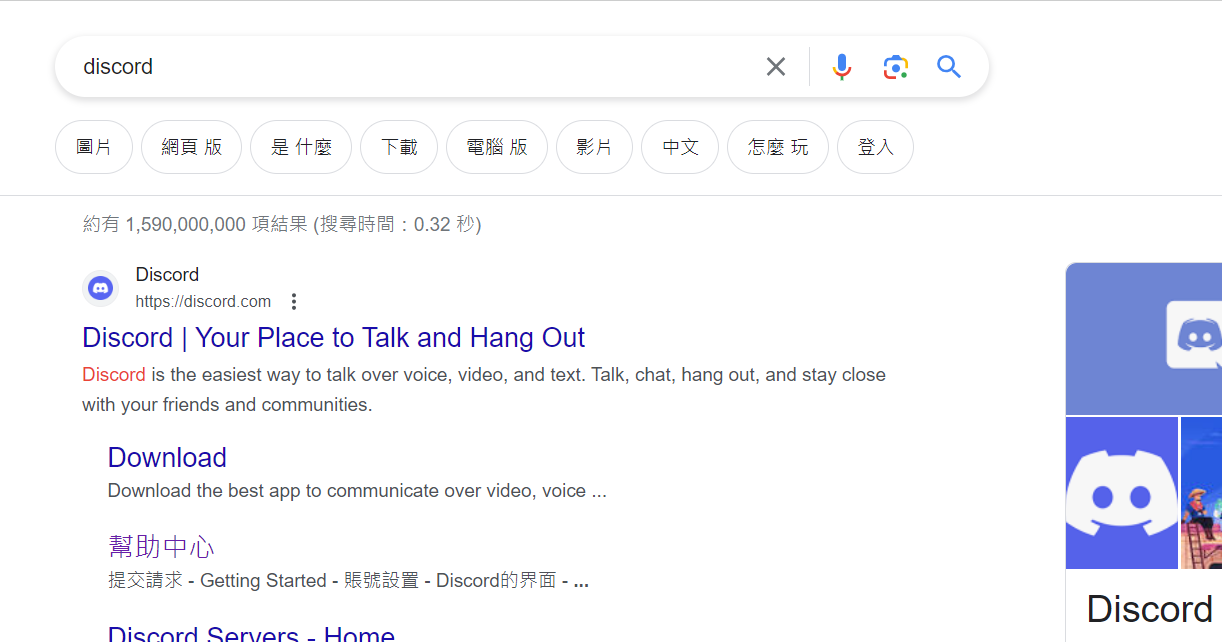Open the white Discord mascot thumbnail

point(1122,493)
